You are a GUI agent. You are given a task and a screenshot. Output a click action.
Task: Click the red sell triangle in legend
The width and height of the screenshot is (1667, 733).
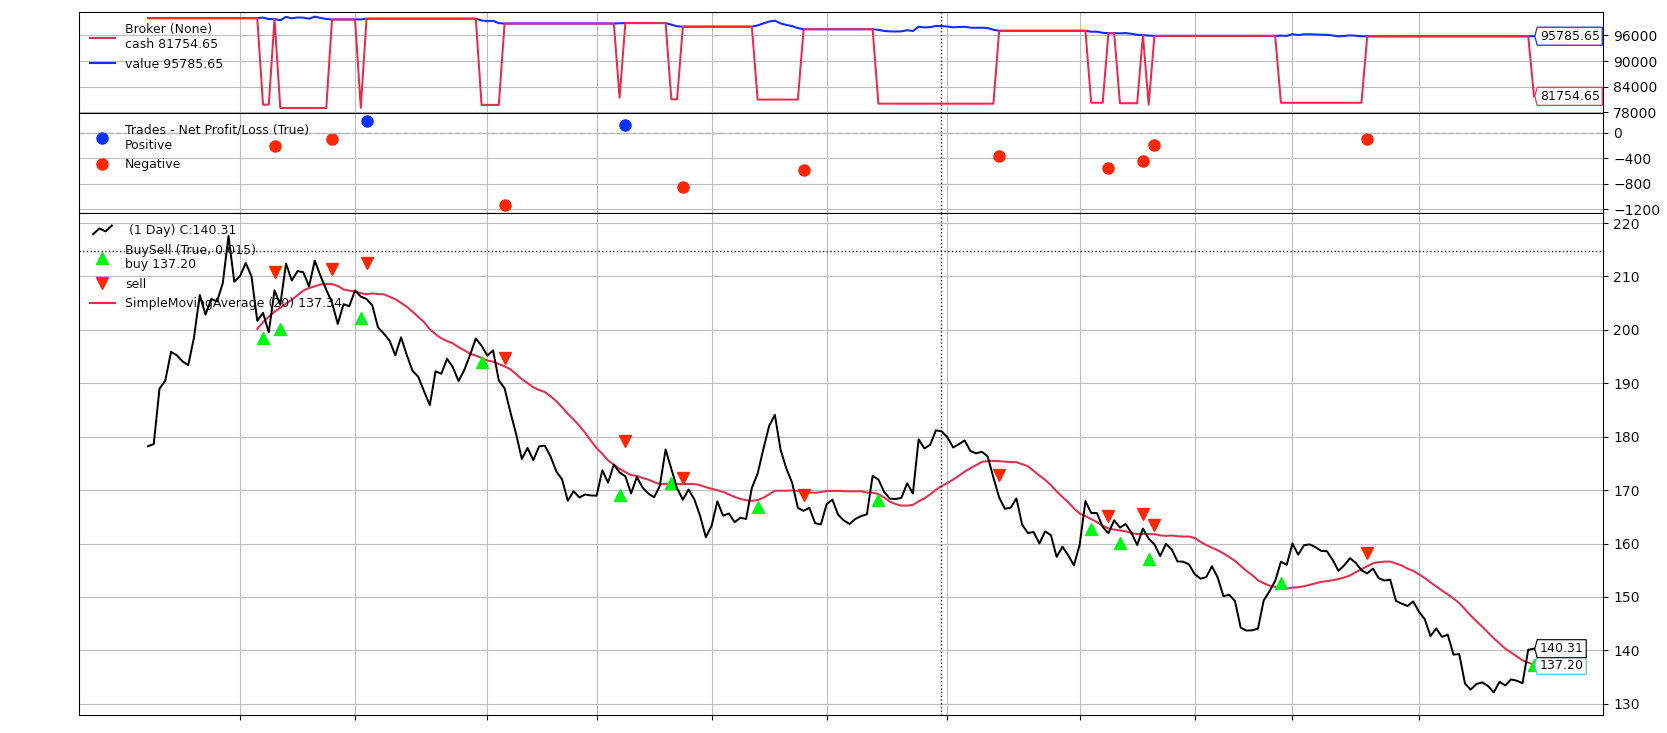point(102,284)
